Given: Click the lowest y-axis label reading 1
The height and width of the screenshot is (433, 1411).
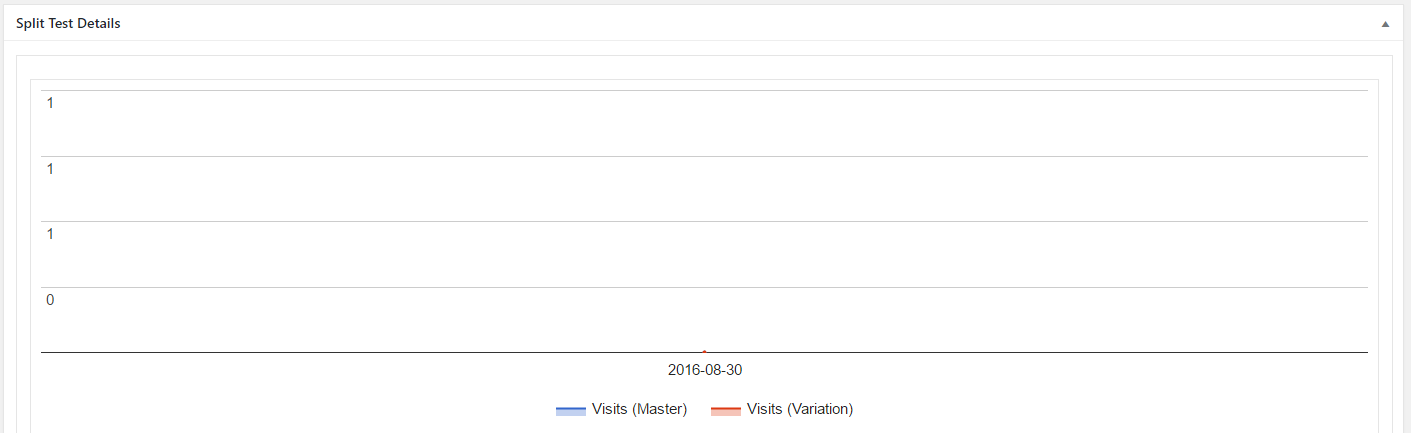Looking at the screenshot, I should tap(50, 234).
